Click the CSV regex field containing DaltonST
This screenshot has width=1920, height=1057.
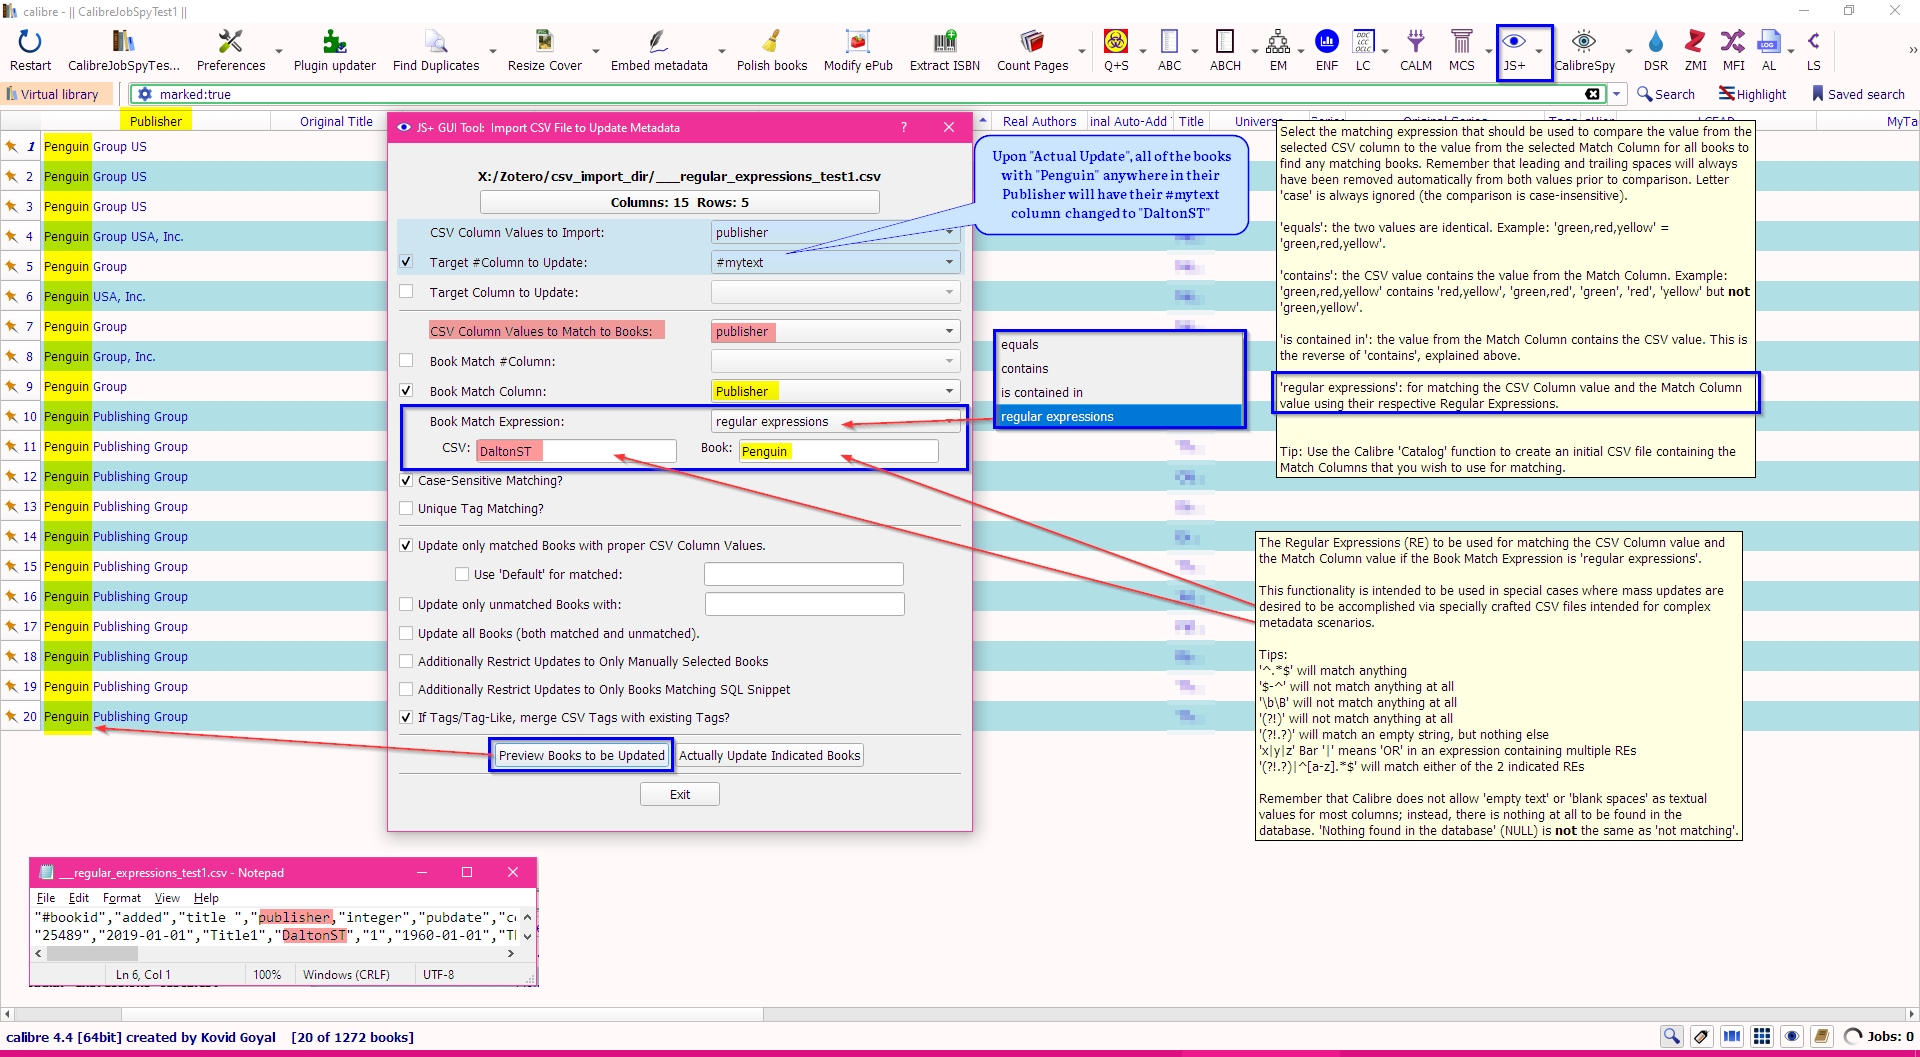pyautogui.click(x=576, y=451)
